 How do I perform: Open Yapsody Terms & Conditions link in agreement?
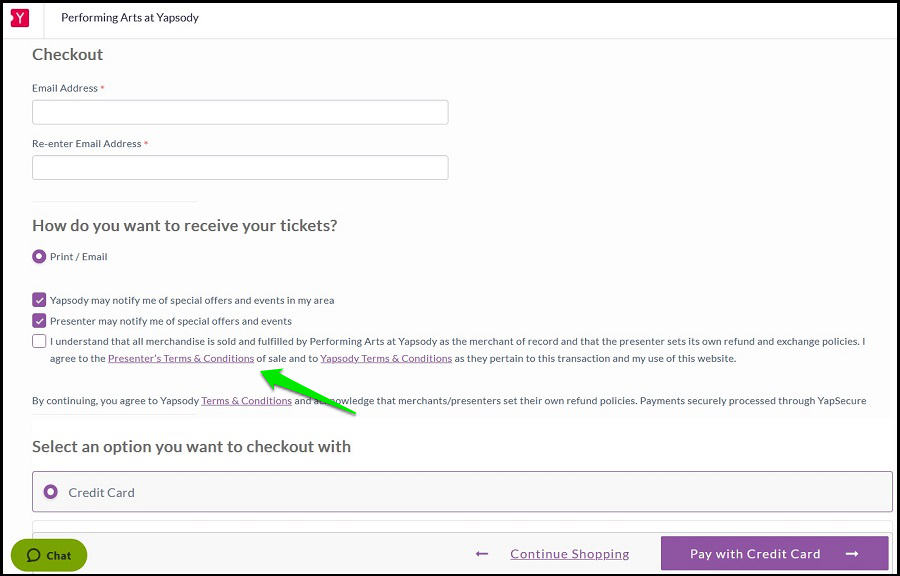pyautogui.click(x=386, y=359)
